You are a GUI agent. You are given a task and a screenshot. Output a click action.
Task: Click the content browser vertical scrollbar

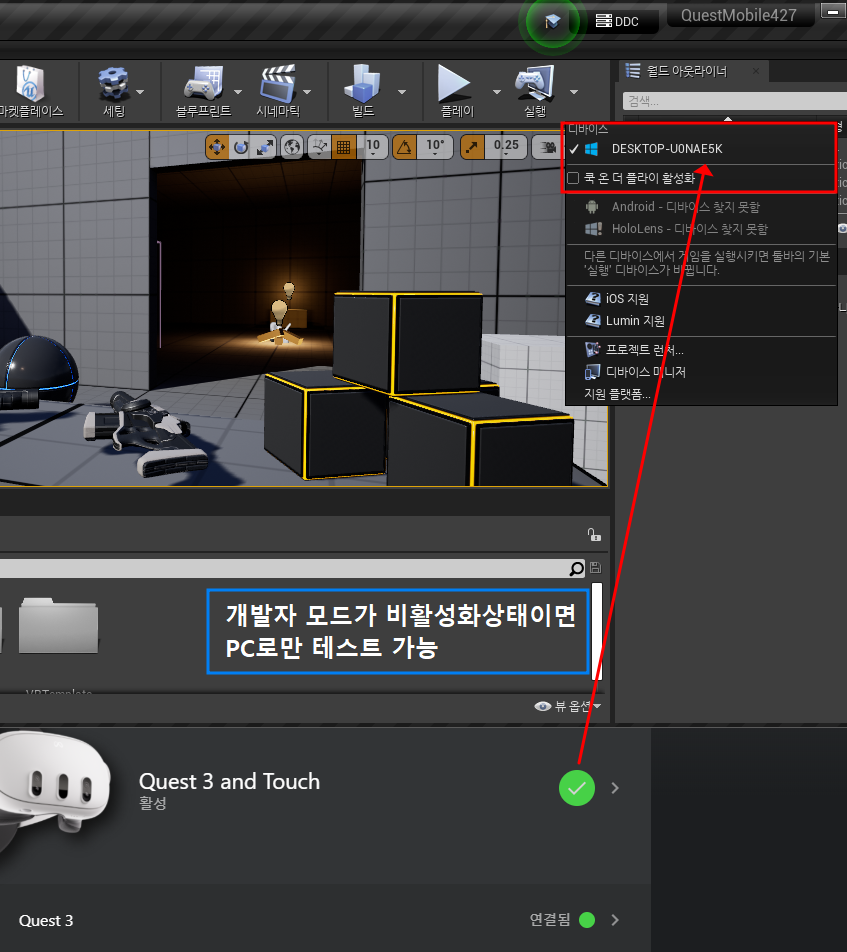(597, 631)
